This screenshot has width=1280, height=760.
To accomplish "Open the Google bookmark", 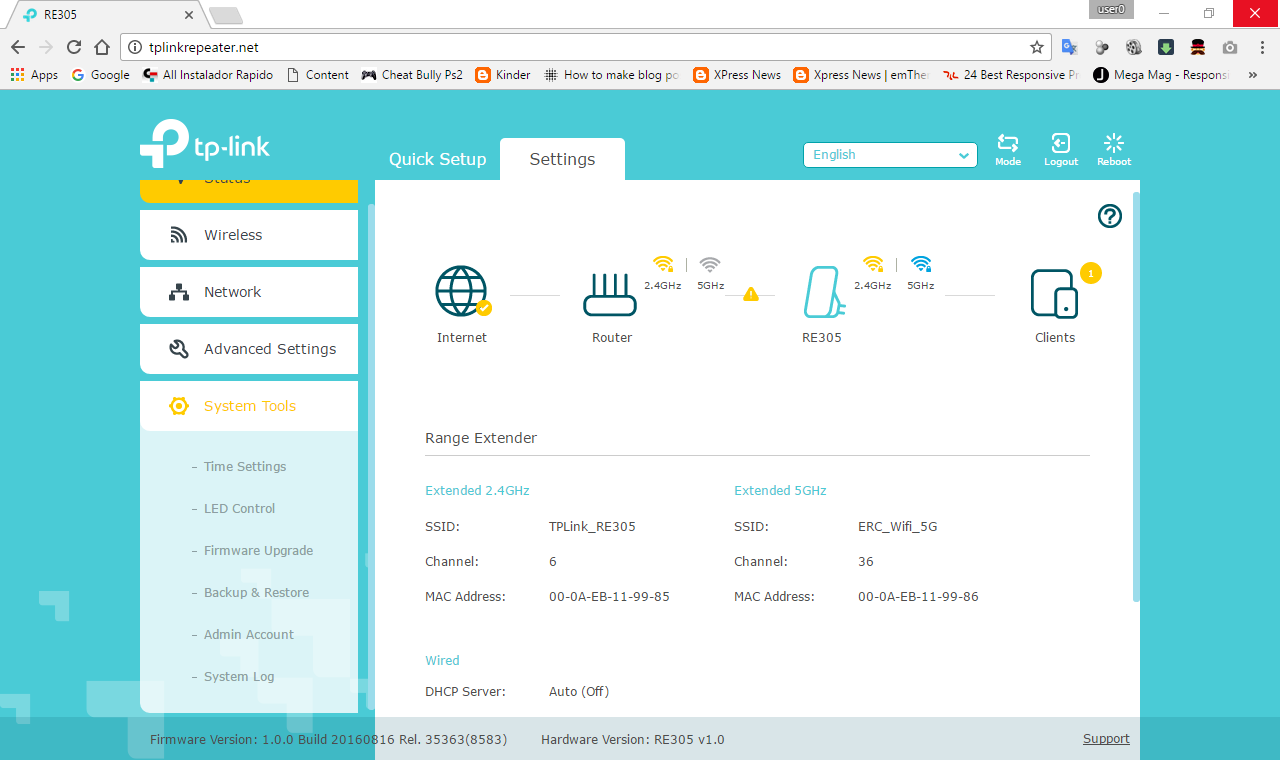I will click(100, 75).
